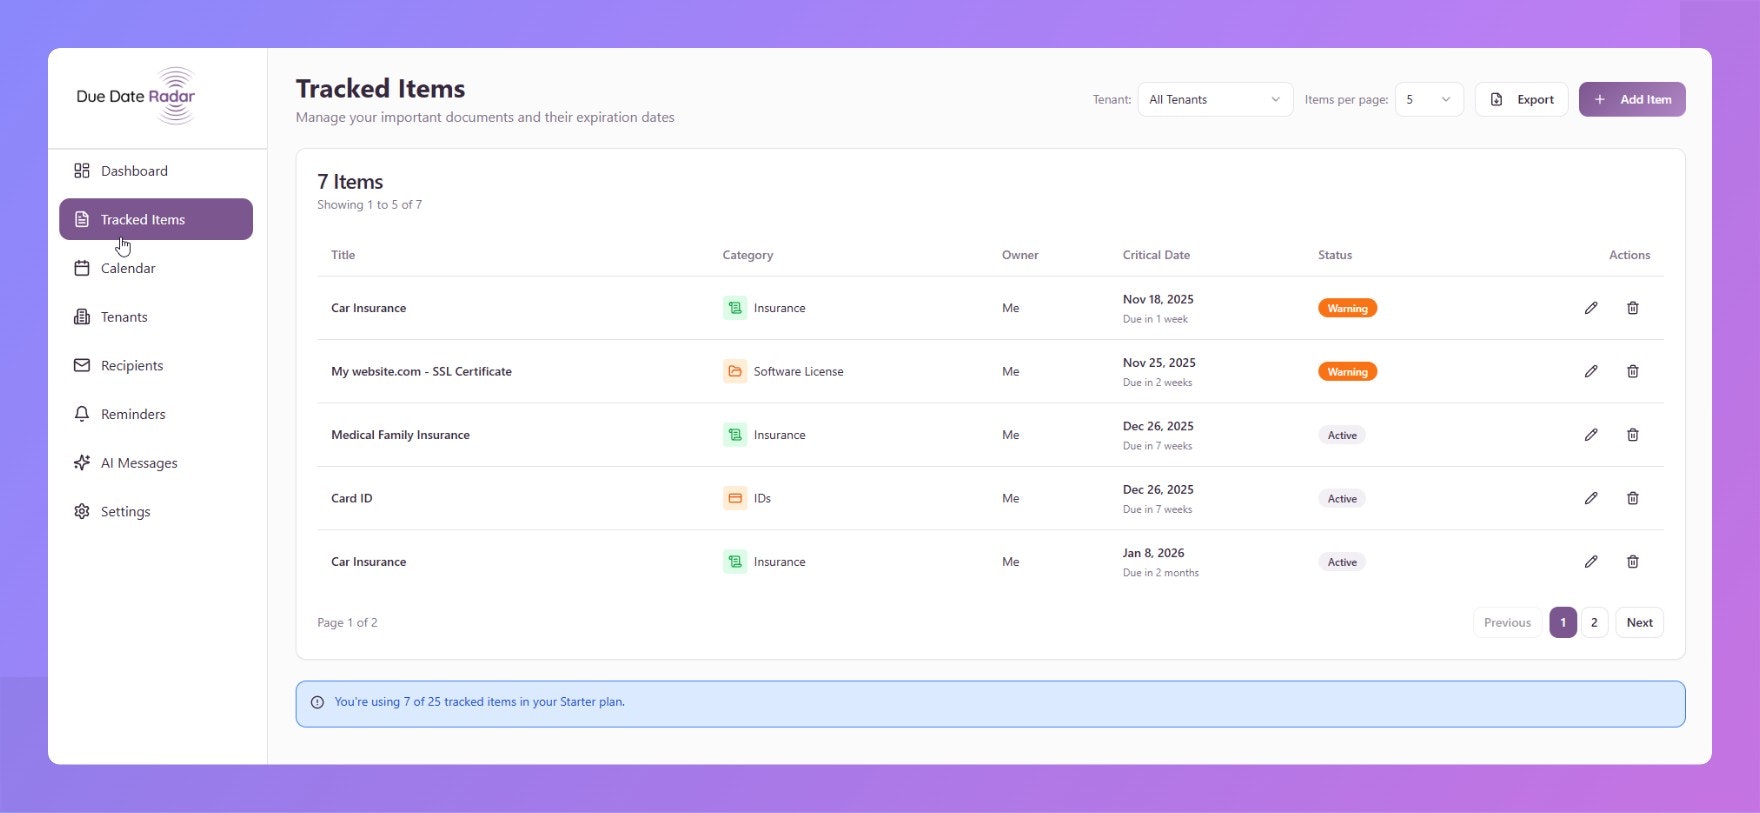Screen dimensions: 1760x813
Task: Click the 'Due in 1 week' text
Action: coord(1155,319)
